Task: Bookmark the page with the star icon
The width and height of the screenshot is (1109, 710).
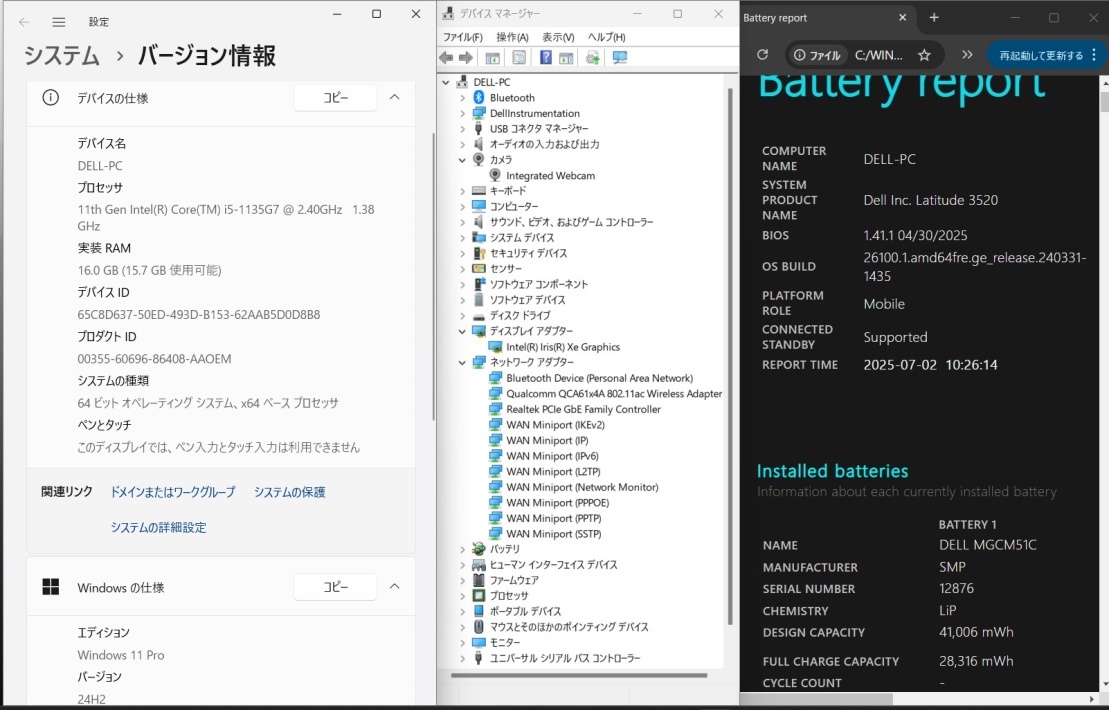Action: click(x=924, y=55)
